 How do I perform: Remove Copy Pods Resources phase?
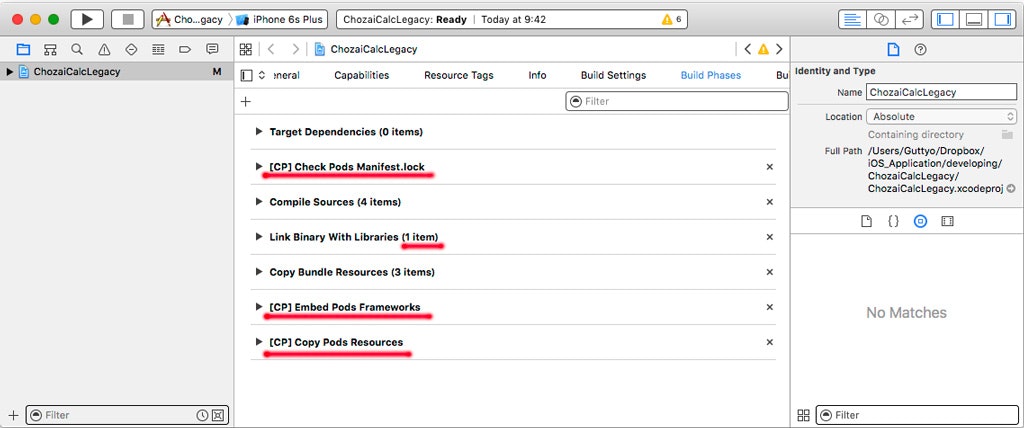coord(769,342)
